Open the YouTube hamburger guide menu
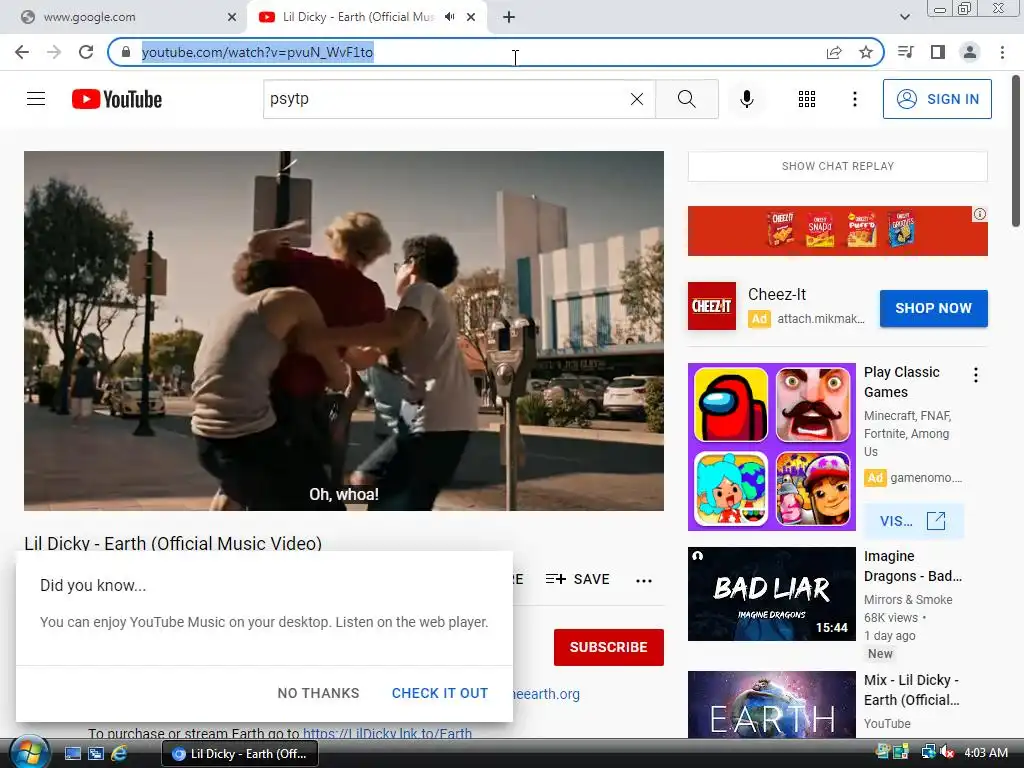Image resolution: width=1024 pixels, height=768 pixels. pos(36,99)
